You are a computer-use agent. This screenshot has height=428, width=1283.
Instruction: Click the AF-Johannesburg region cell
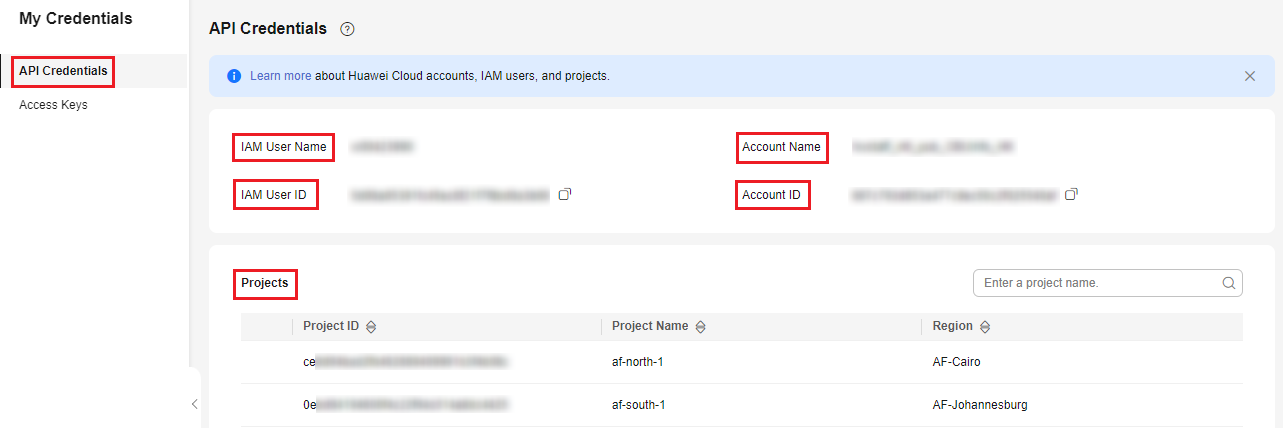[979, 405]
